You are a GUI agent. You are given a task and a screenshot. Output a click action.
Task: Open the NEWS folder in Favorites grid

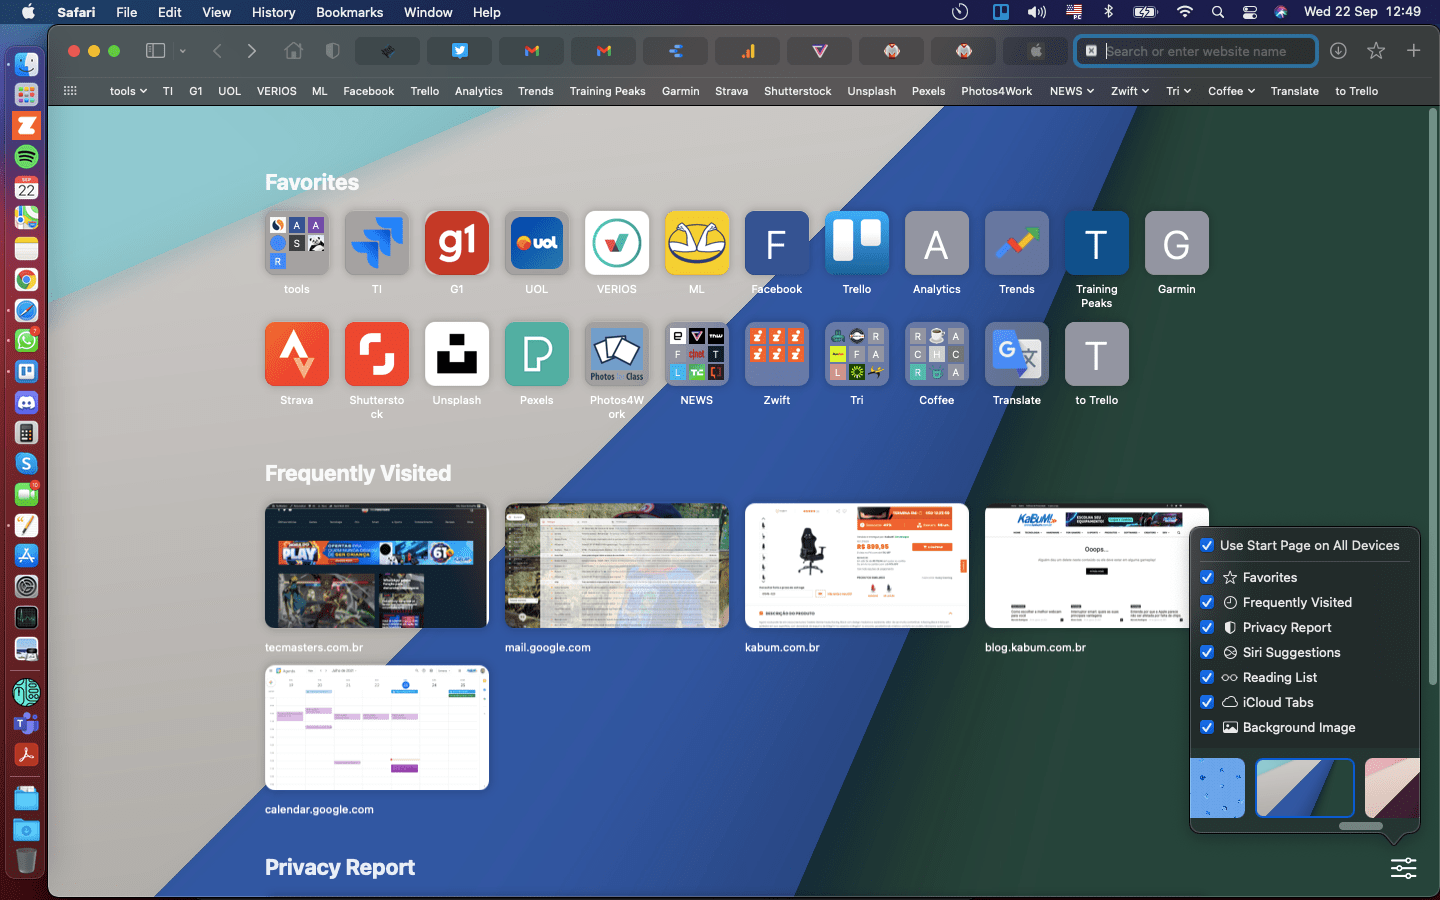[x=697, y=354]
